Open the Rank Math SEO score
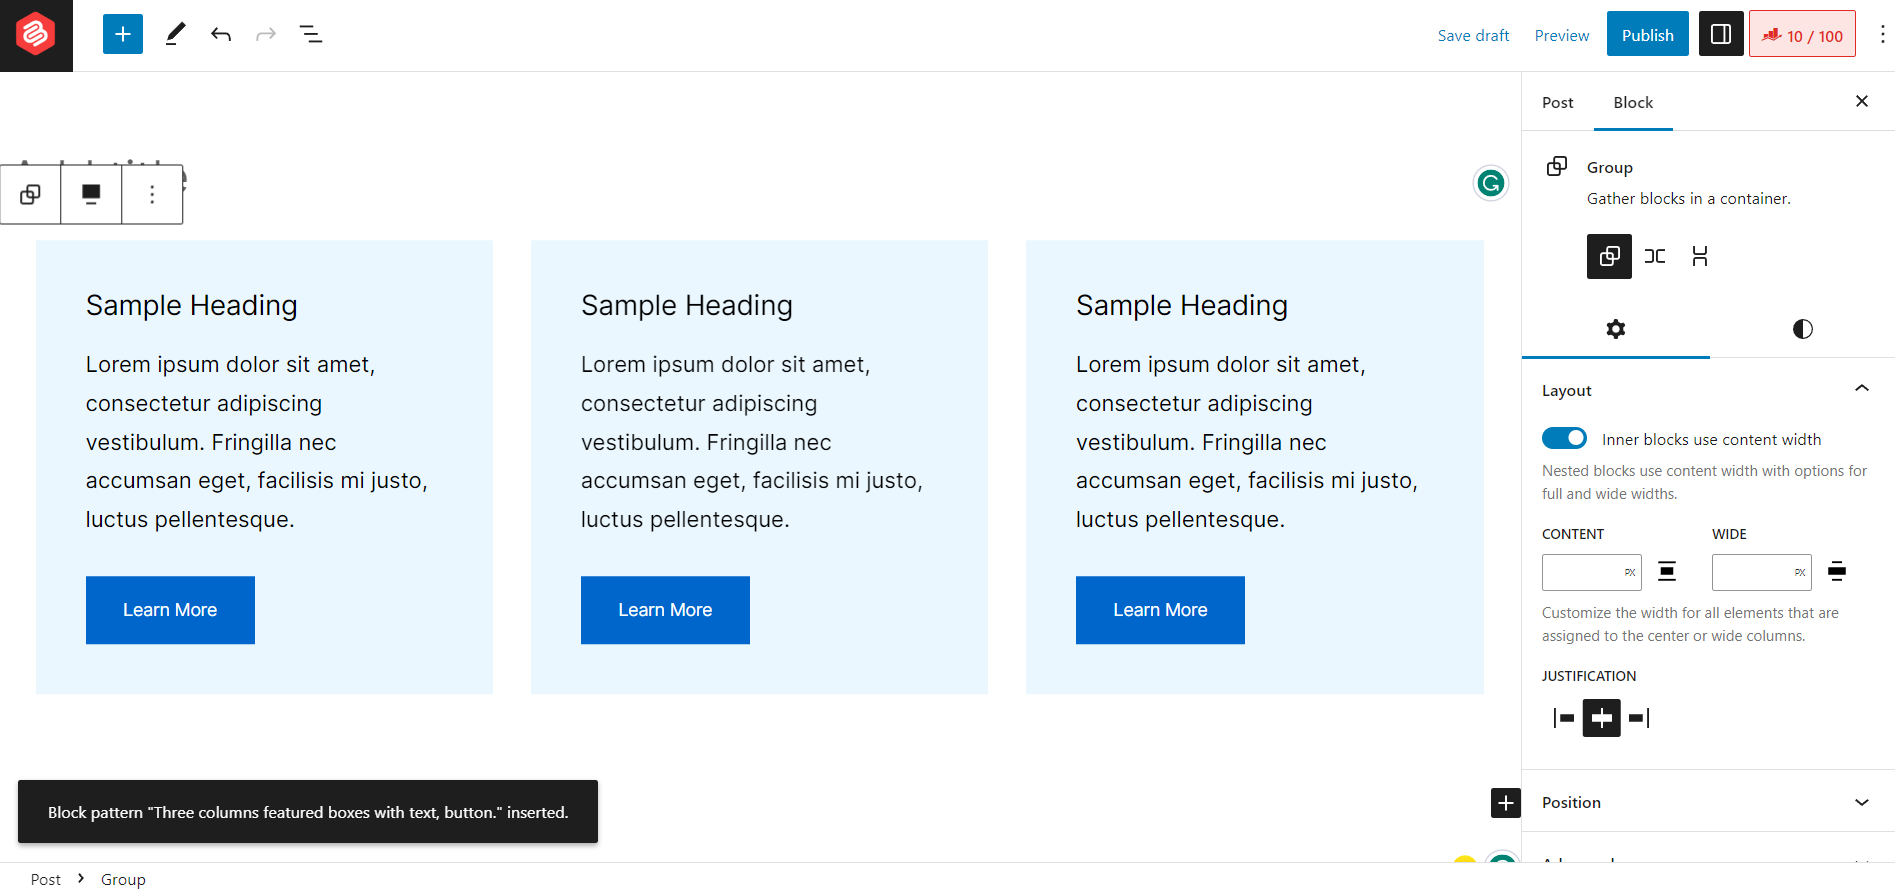 click(1802, 35)
